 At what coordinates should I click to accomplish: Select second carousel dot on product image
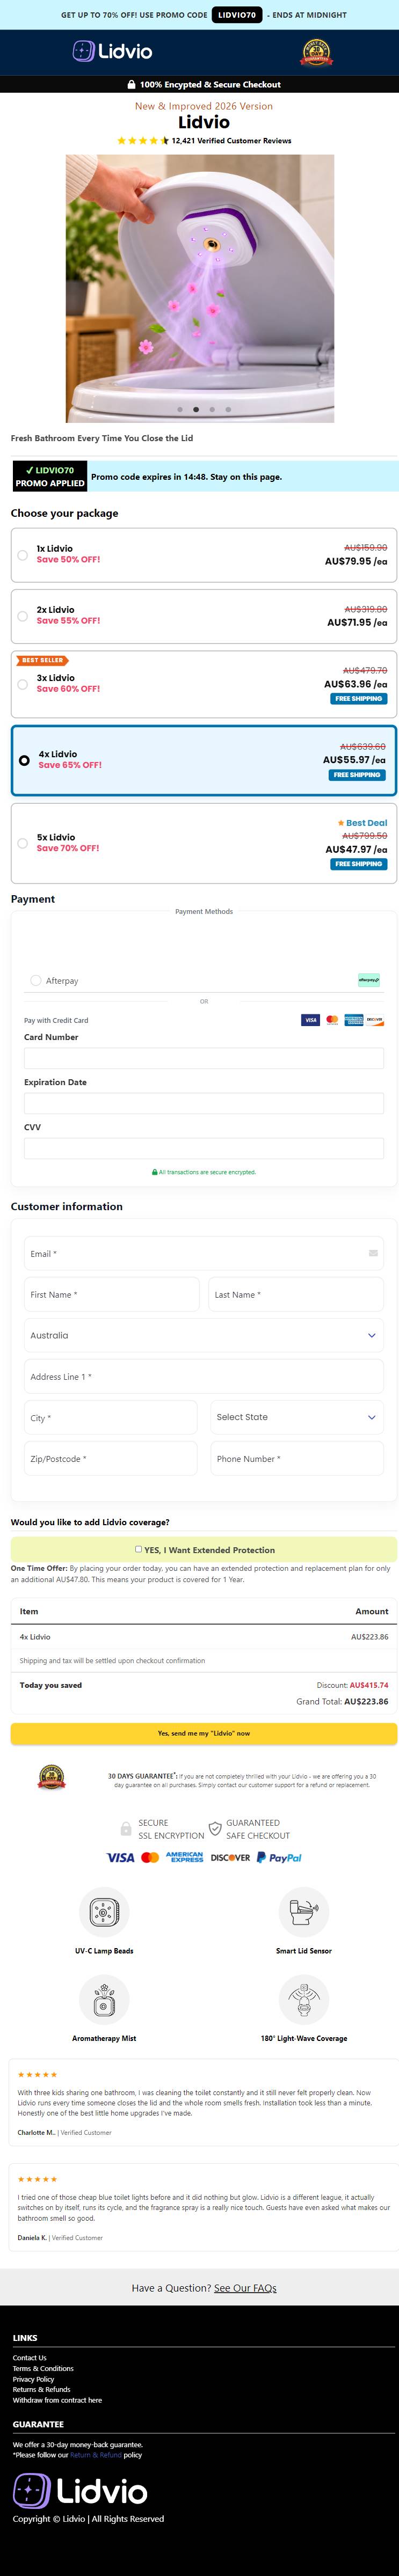(196, 409)
